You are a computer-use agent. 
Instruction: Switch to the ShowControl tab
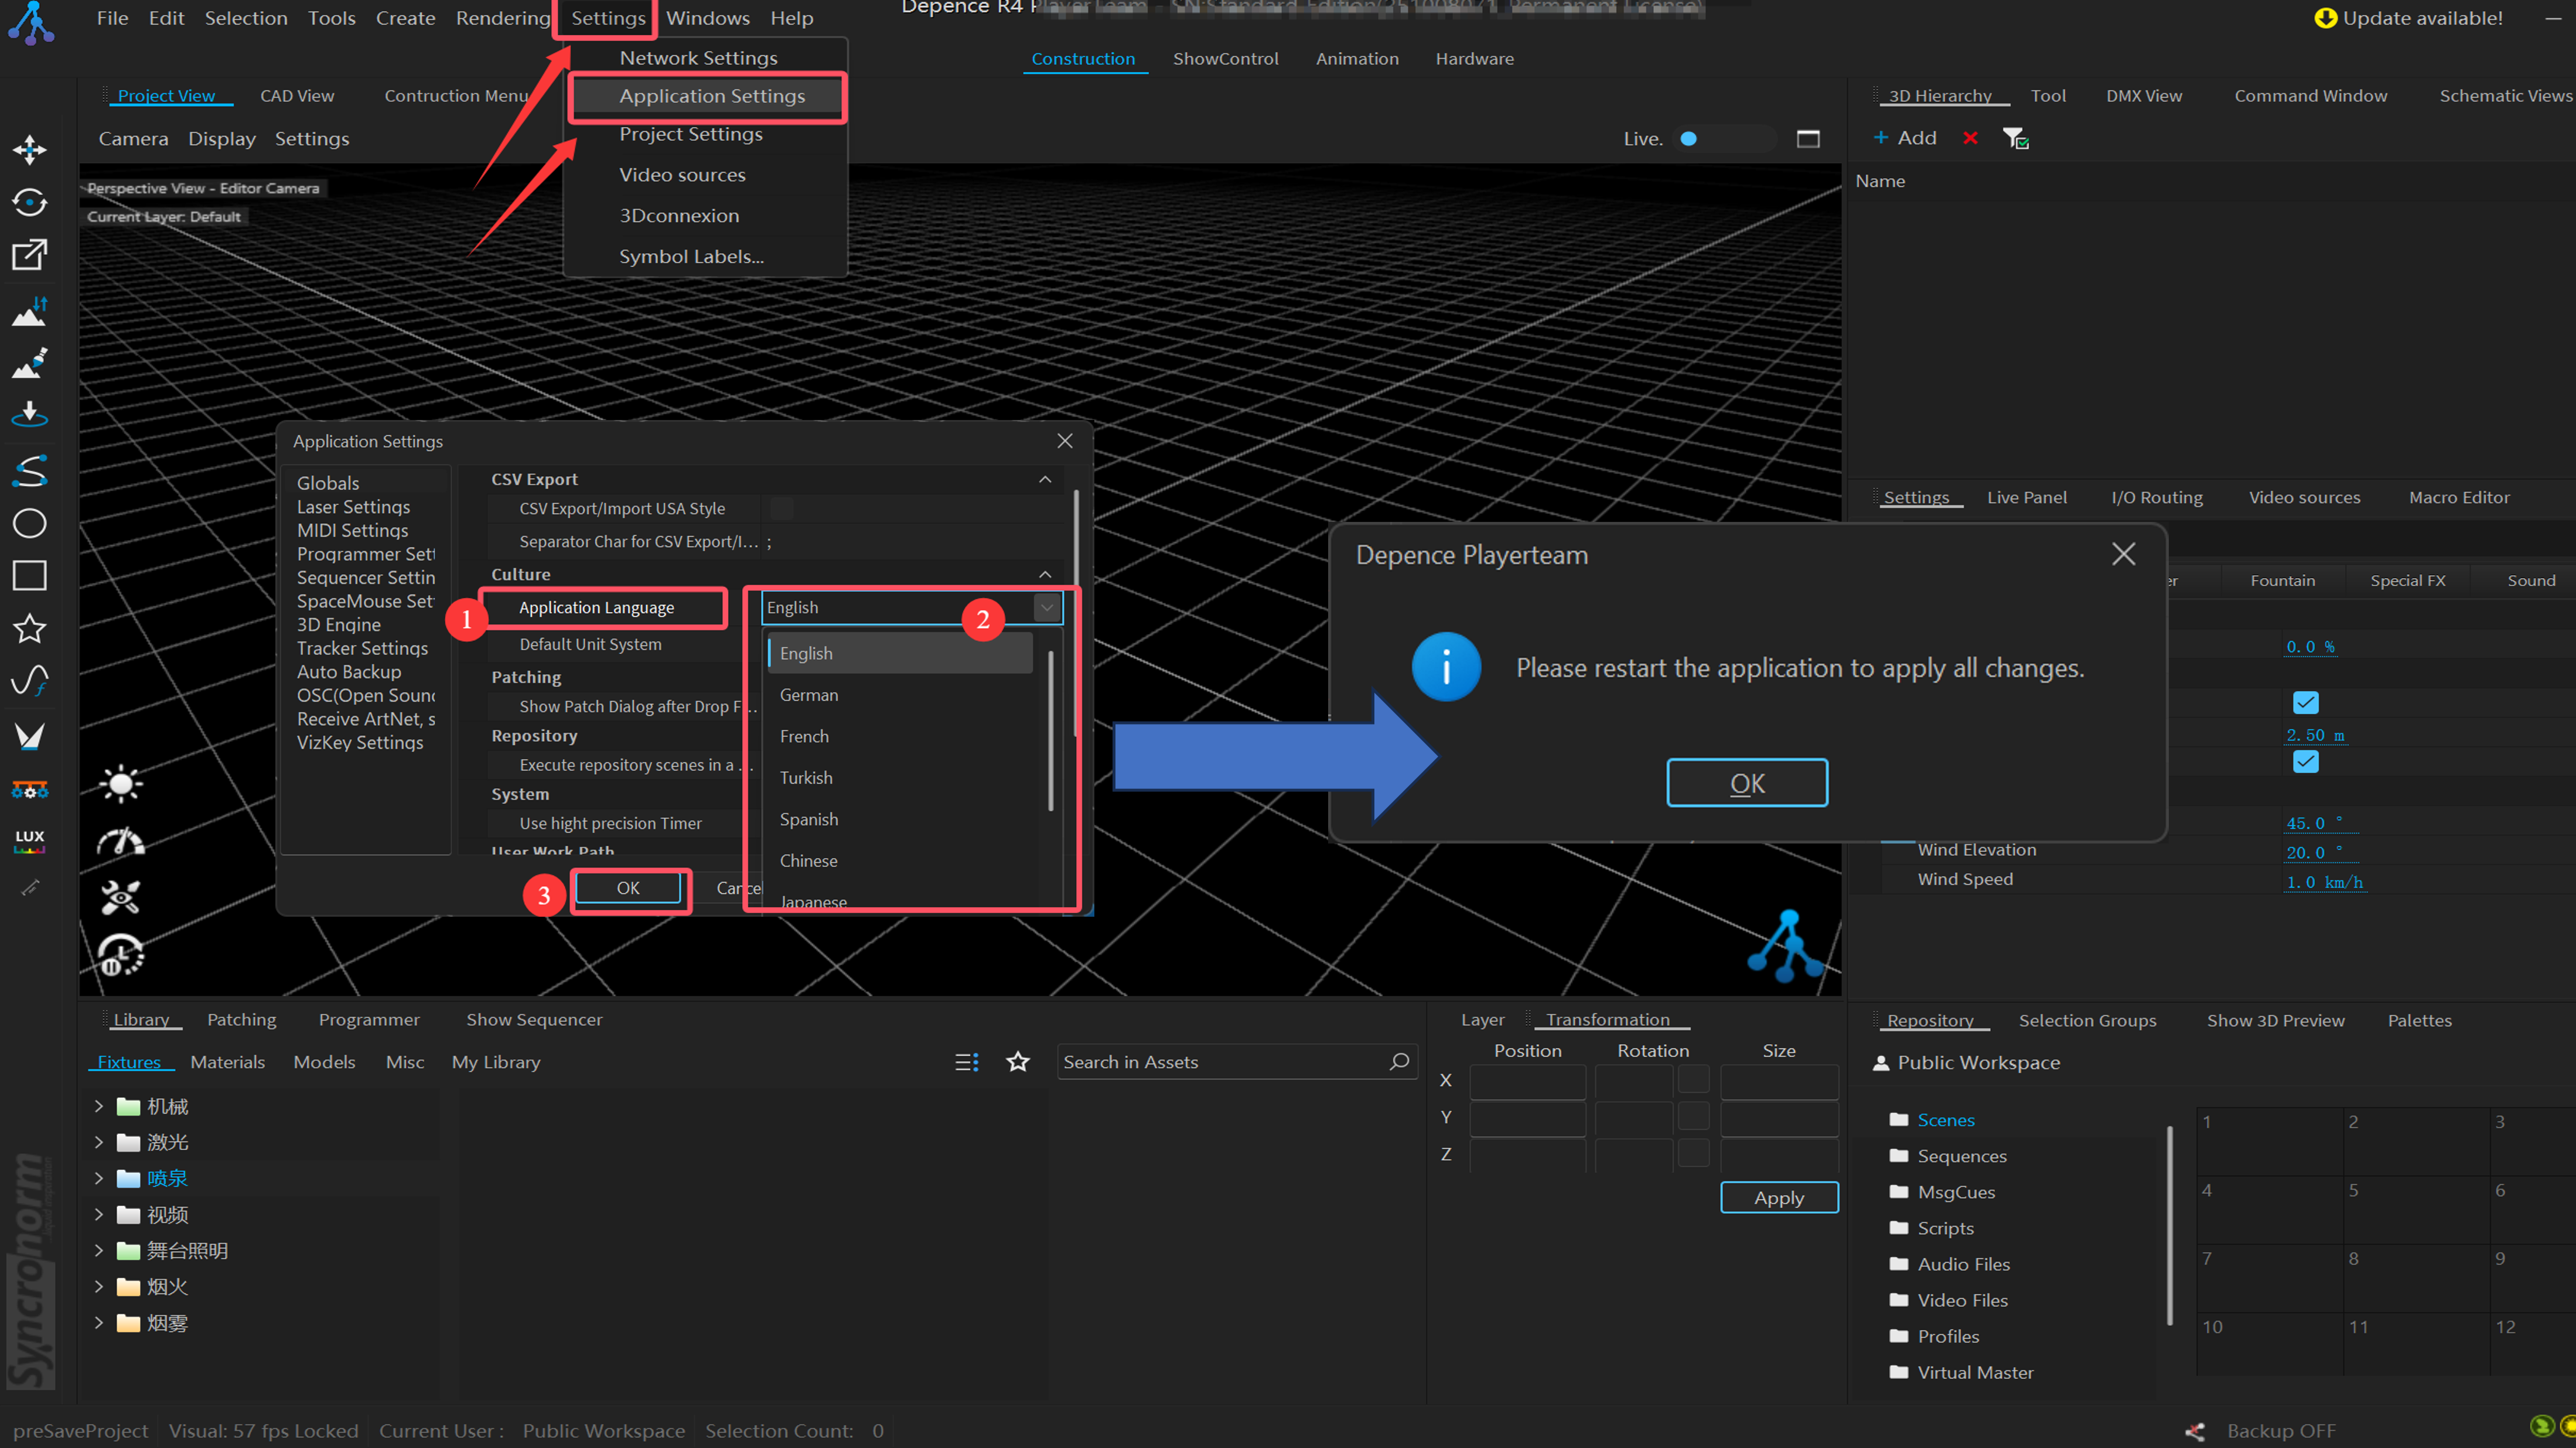pyautogui.click(x=1225, y=59)
